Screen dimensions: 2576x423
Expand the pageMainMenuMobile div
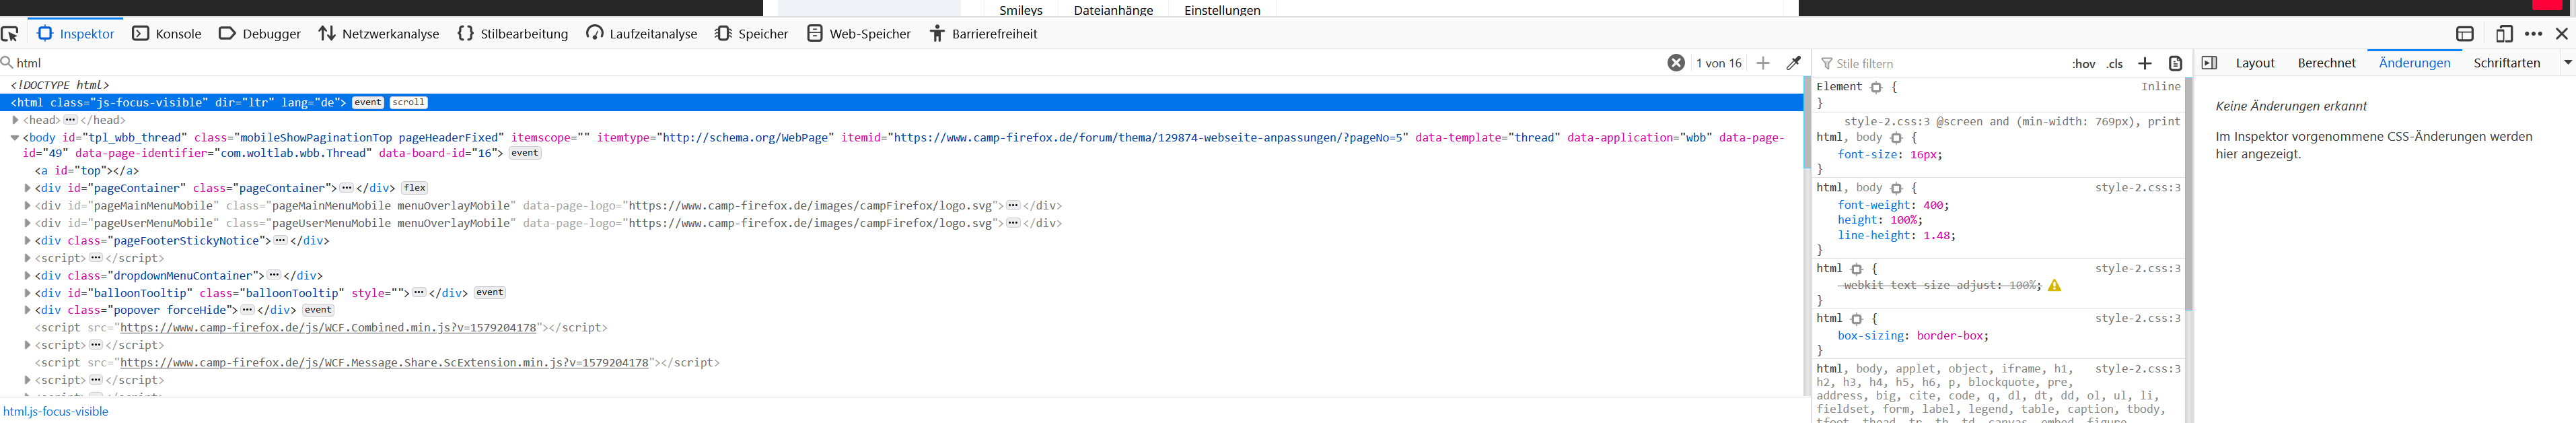27,206
